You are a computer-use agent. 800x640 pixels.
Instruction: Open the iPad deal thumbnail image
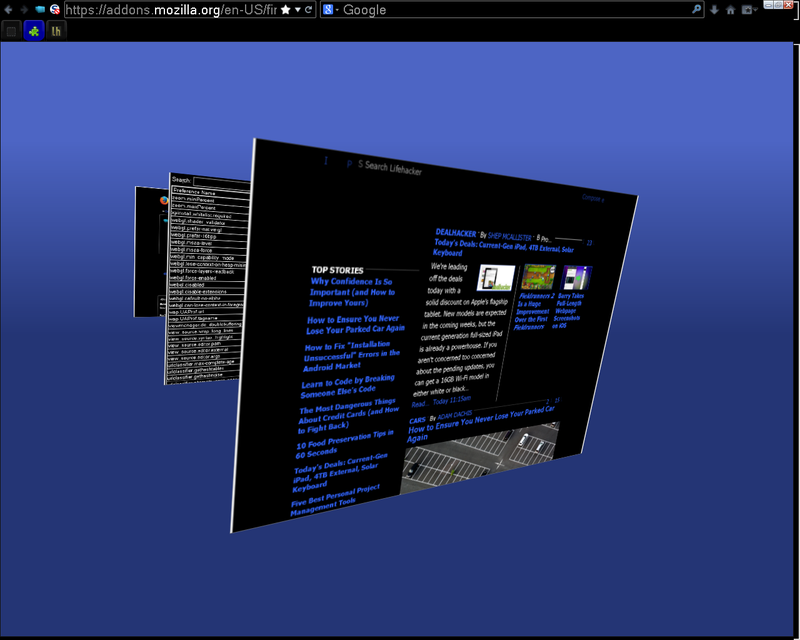coord(496,278)
